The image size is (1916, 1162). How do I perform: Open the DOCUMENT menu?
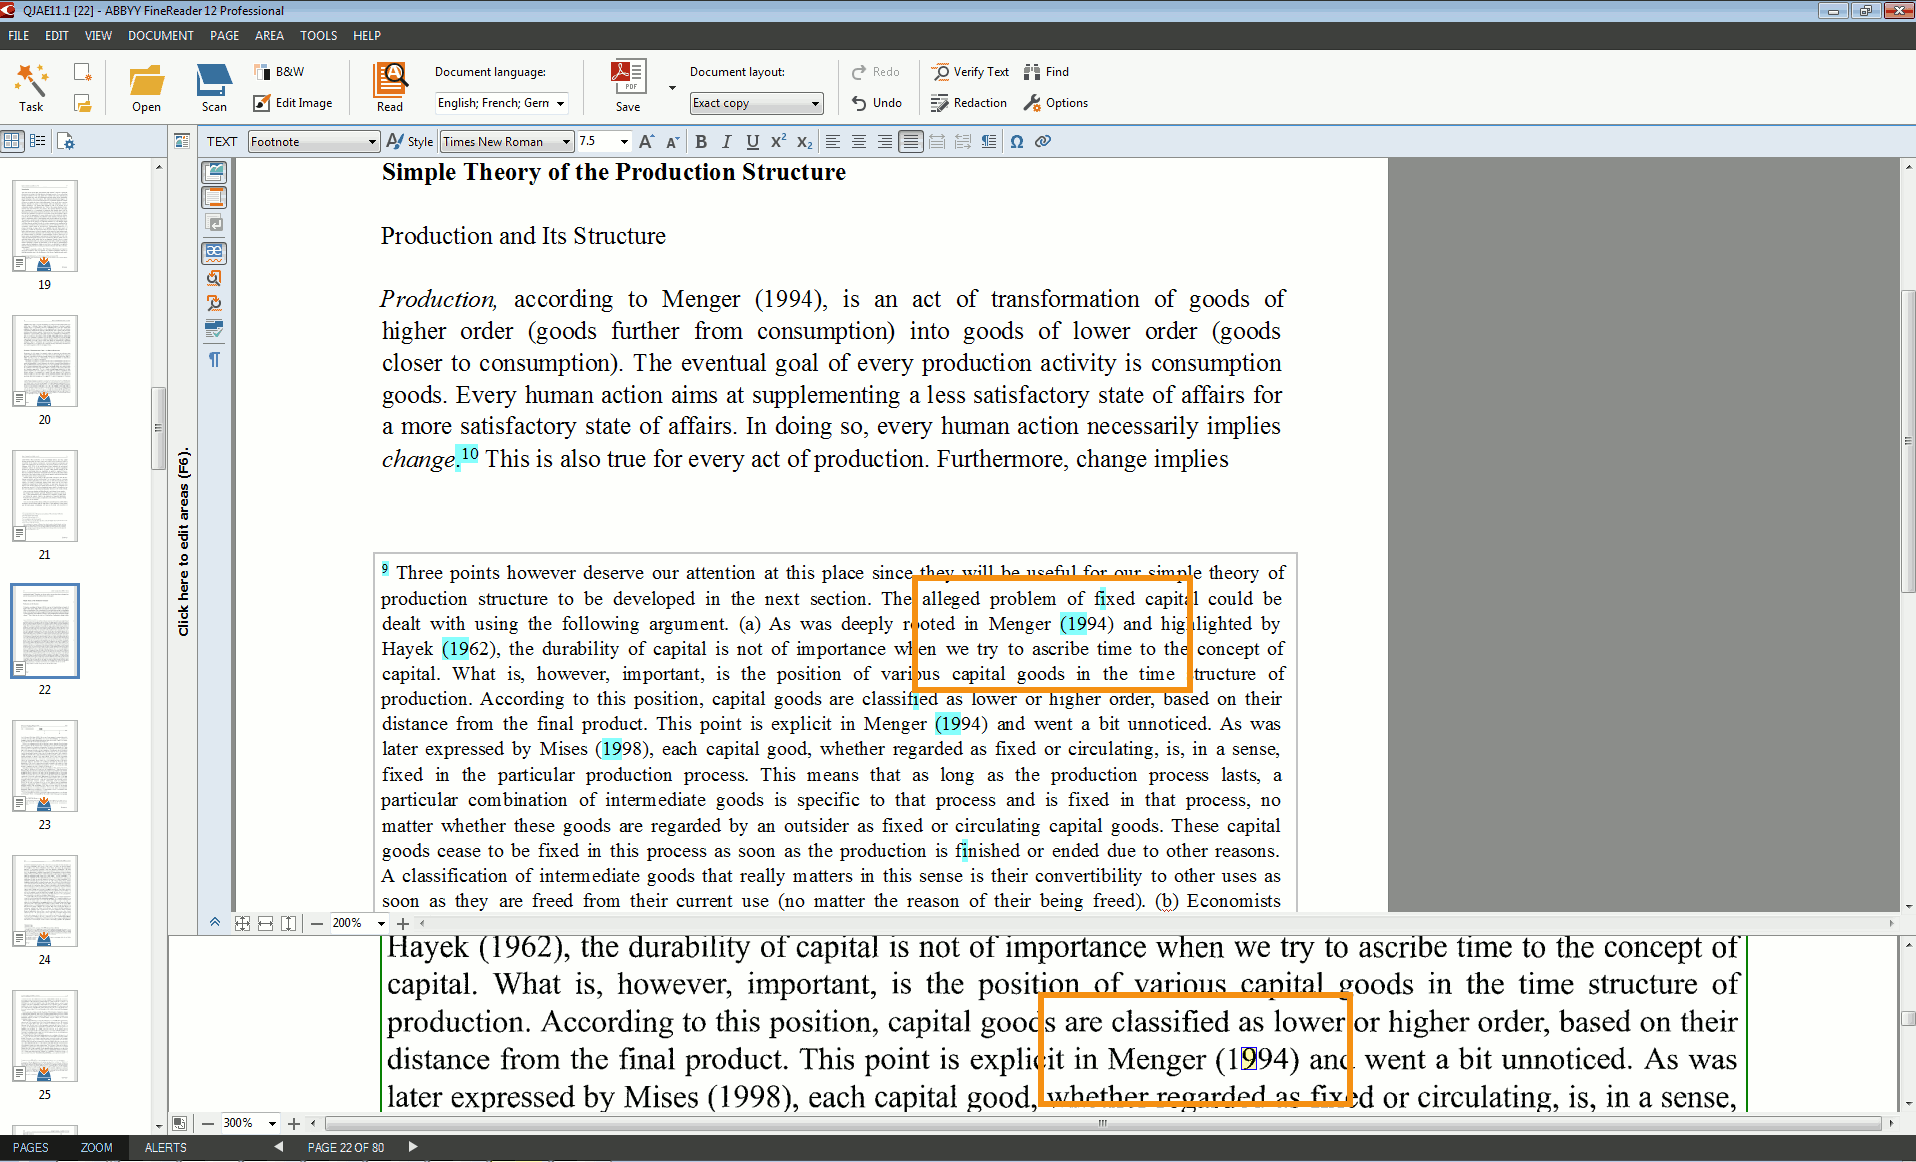tap(161, 36)
